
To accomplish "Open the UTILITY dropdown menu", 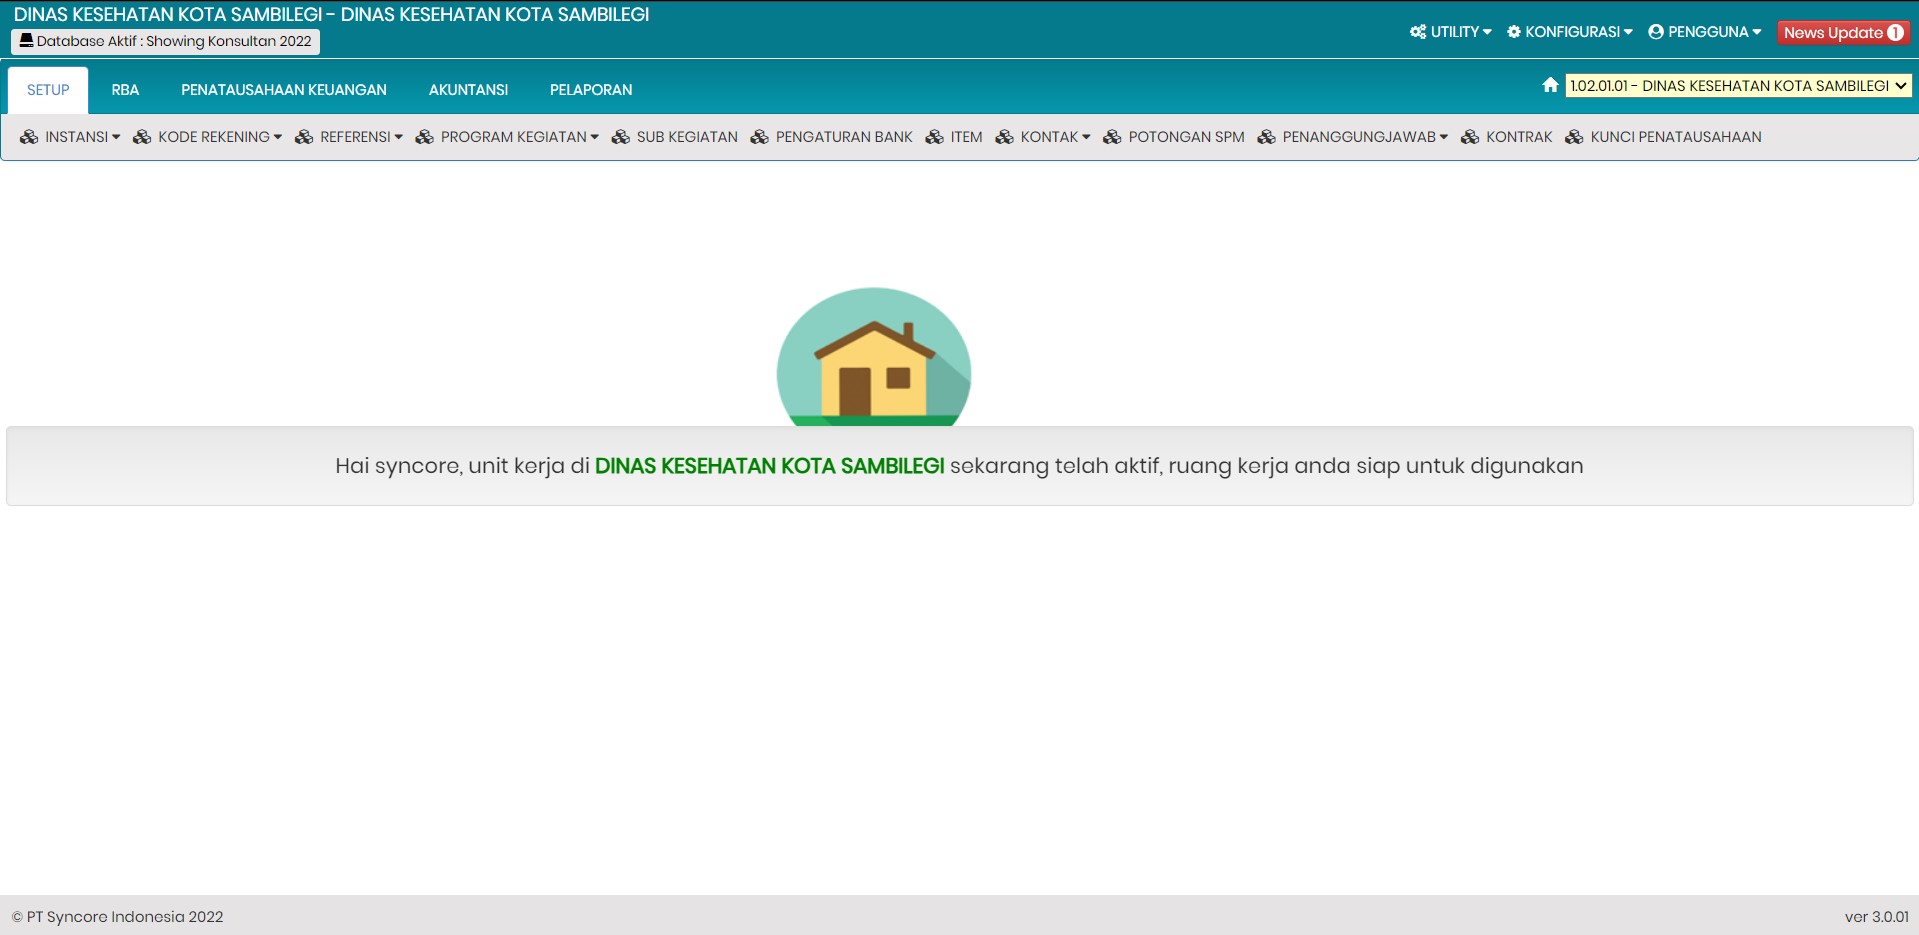I will click(x=1451, y=32).
